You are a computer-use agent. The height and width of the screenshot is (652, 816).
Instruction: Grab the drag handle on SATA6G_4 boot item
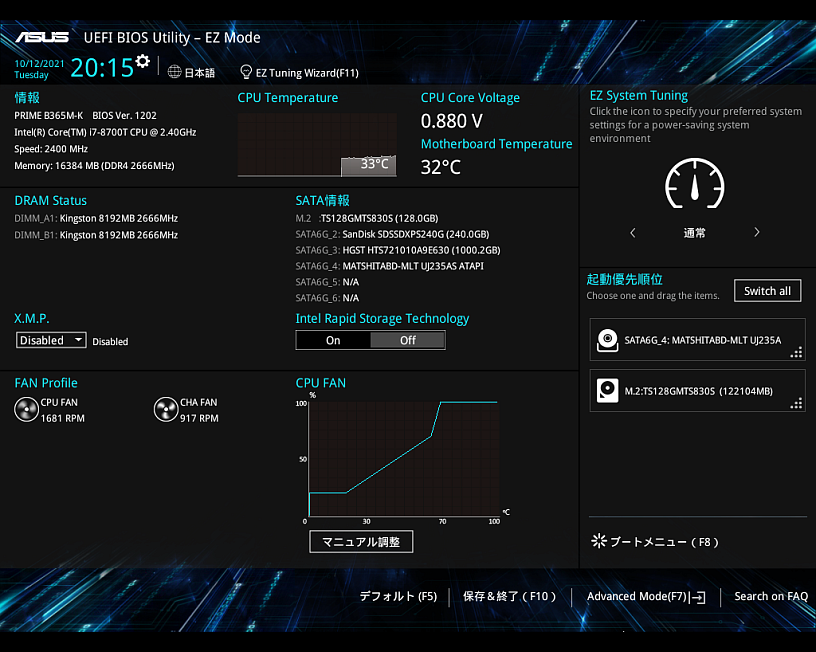click(x=796, y=353)
